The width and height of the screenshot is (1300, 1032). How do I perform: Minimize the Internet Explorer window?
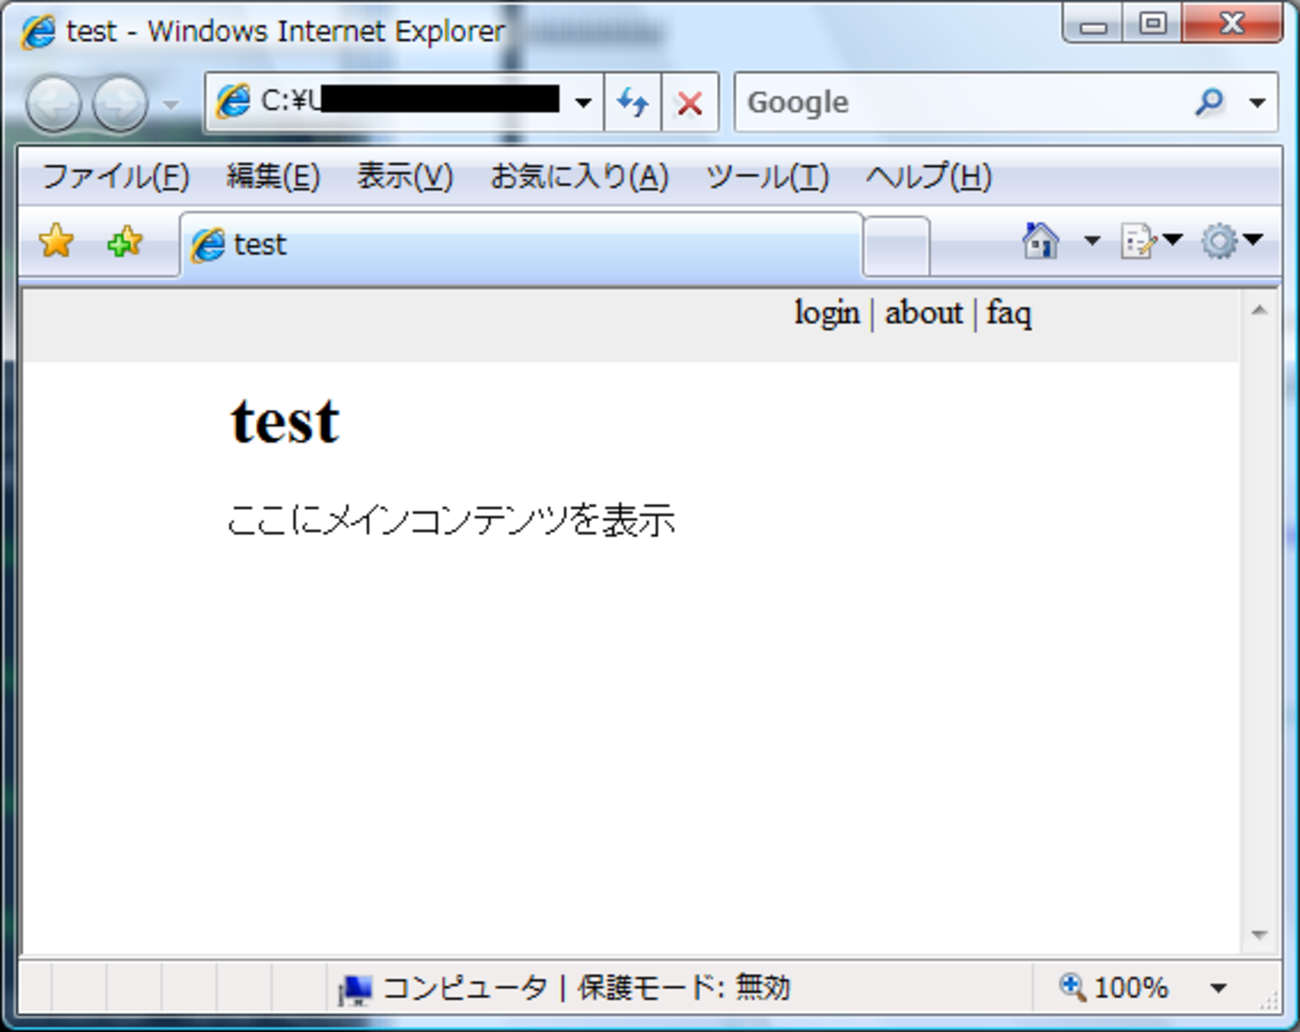point(1093,25)
